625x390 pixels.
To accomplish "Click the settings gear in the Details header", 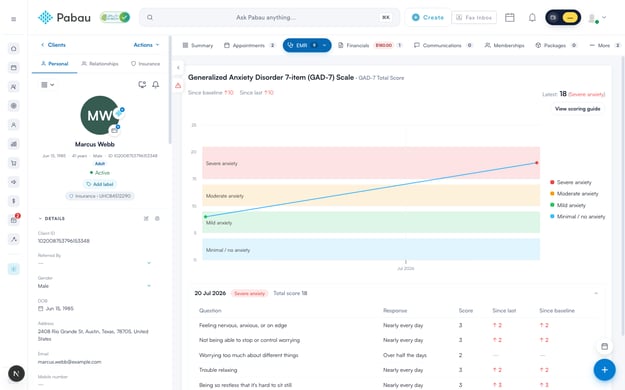I will (x=157, y=219).
